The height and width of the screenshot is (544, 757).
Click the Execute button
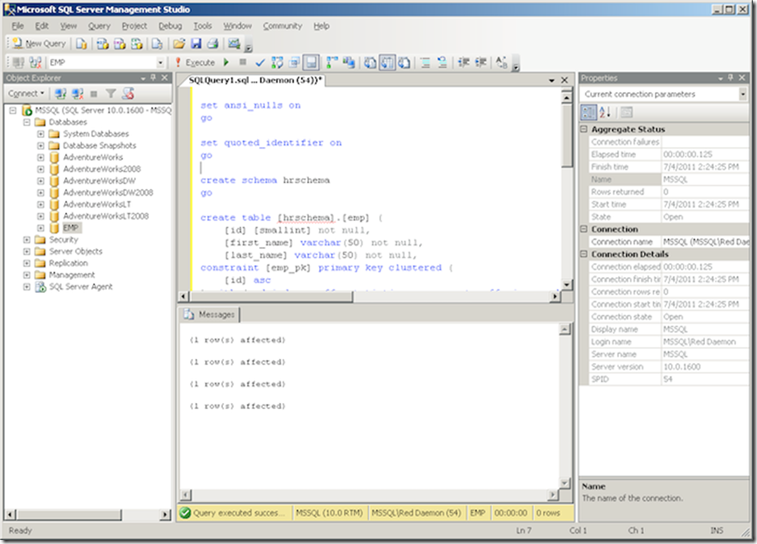[x=195, y=62]
